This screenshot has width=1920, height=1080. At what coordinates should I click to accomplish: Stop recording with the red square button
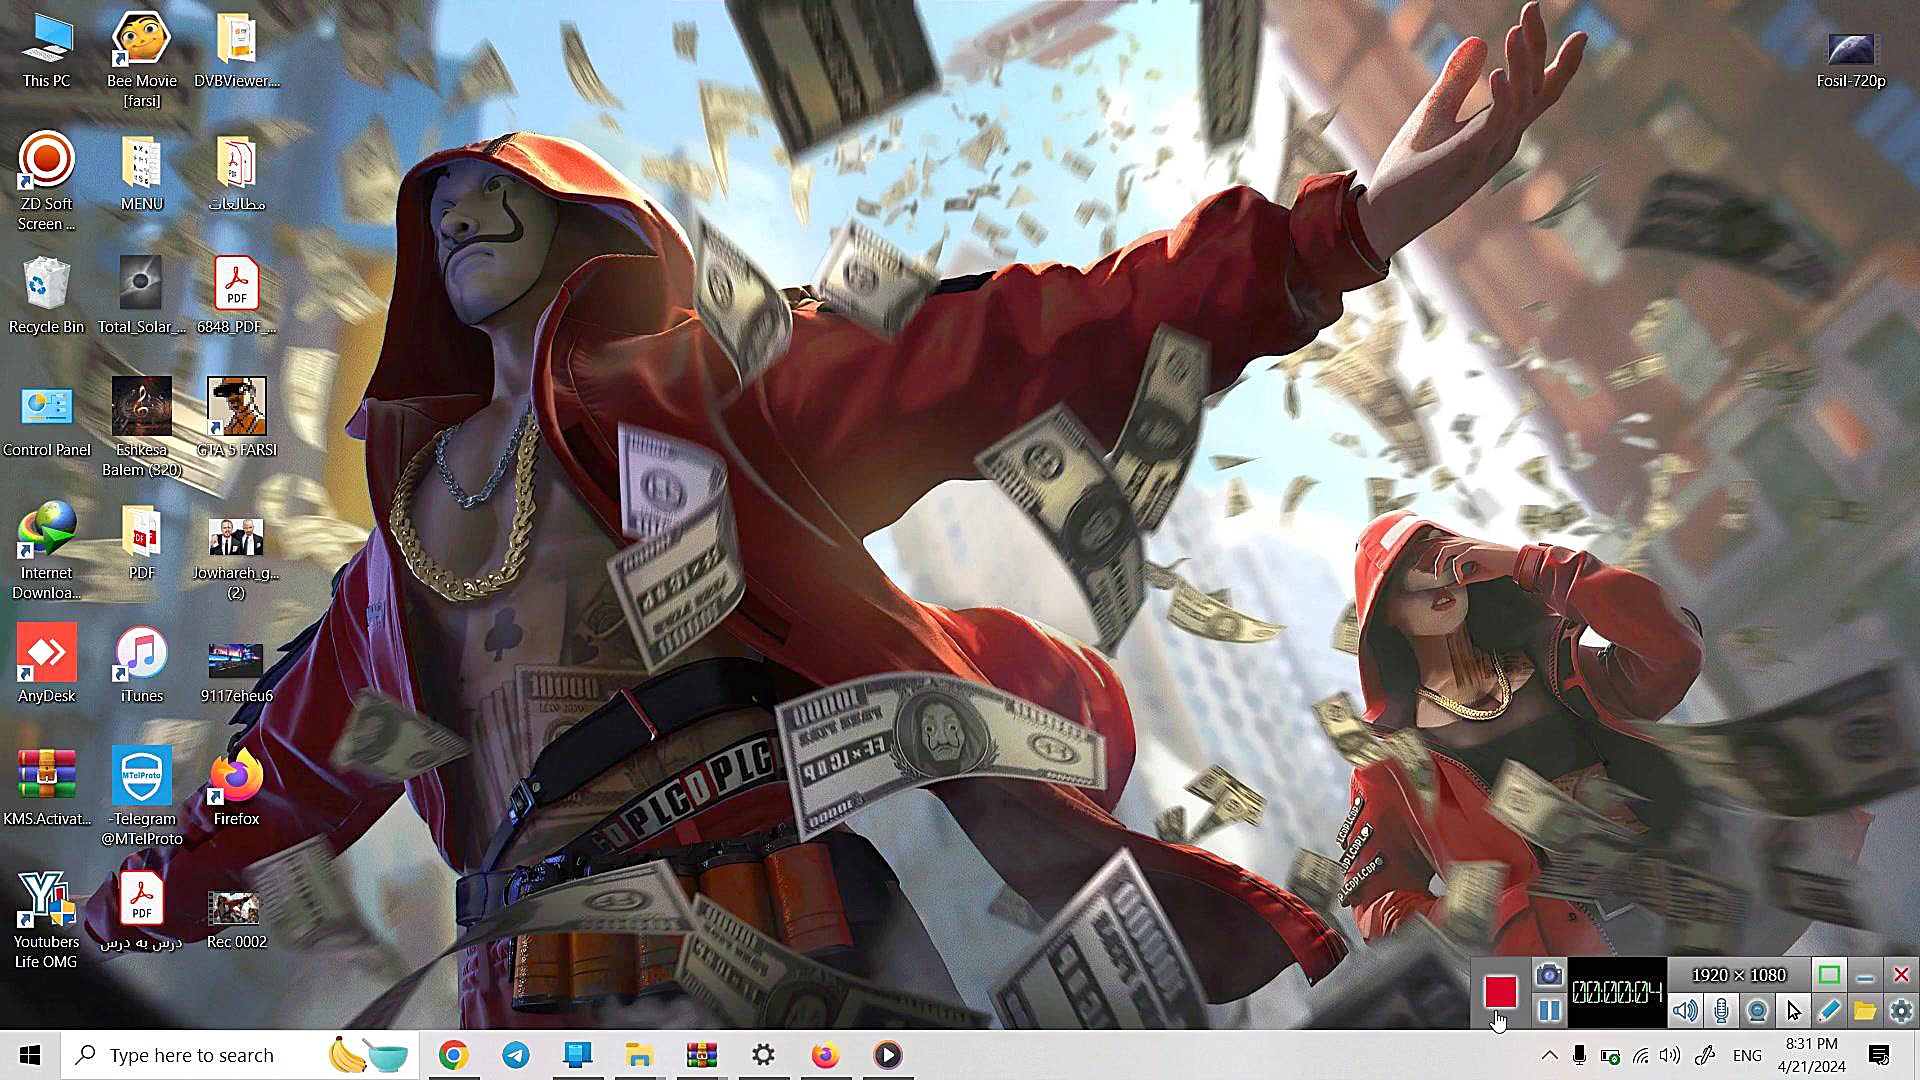tap(1500, 992)
